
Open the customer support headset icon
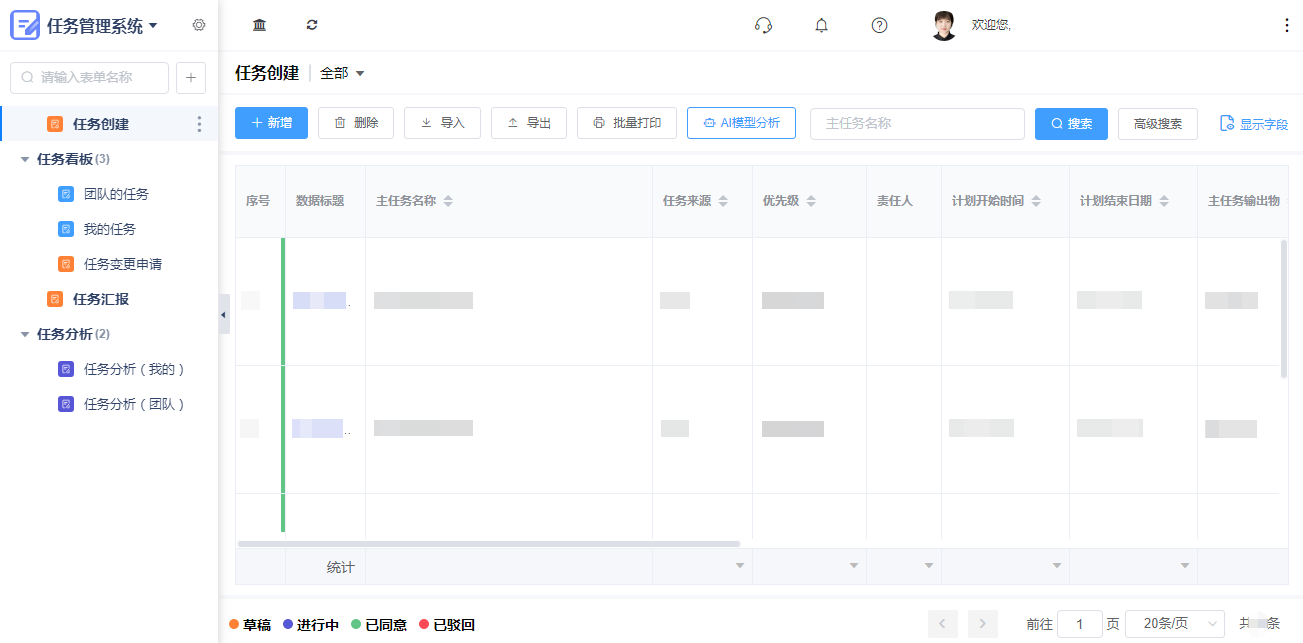763,25
